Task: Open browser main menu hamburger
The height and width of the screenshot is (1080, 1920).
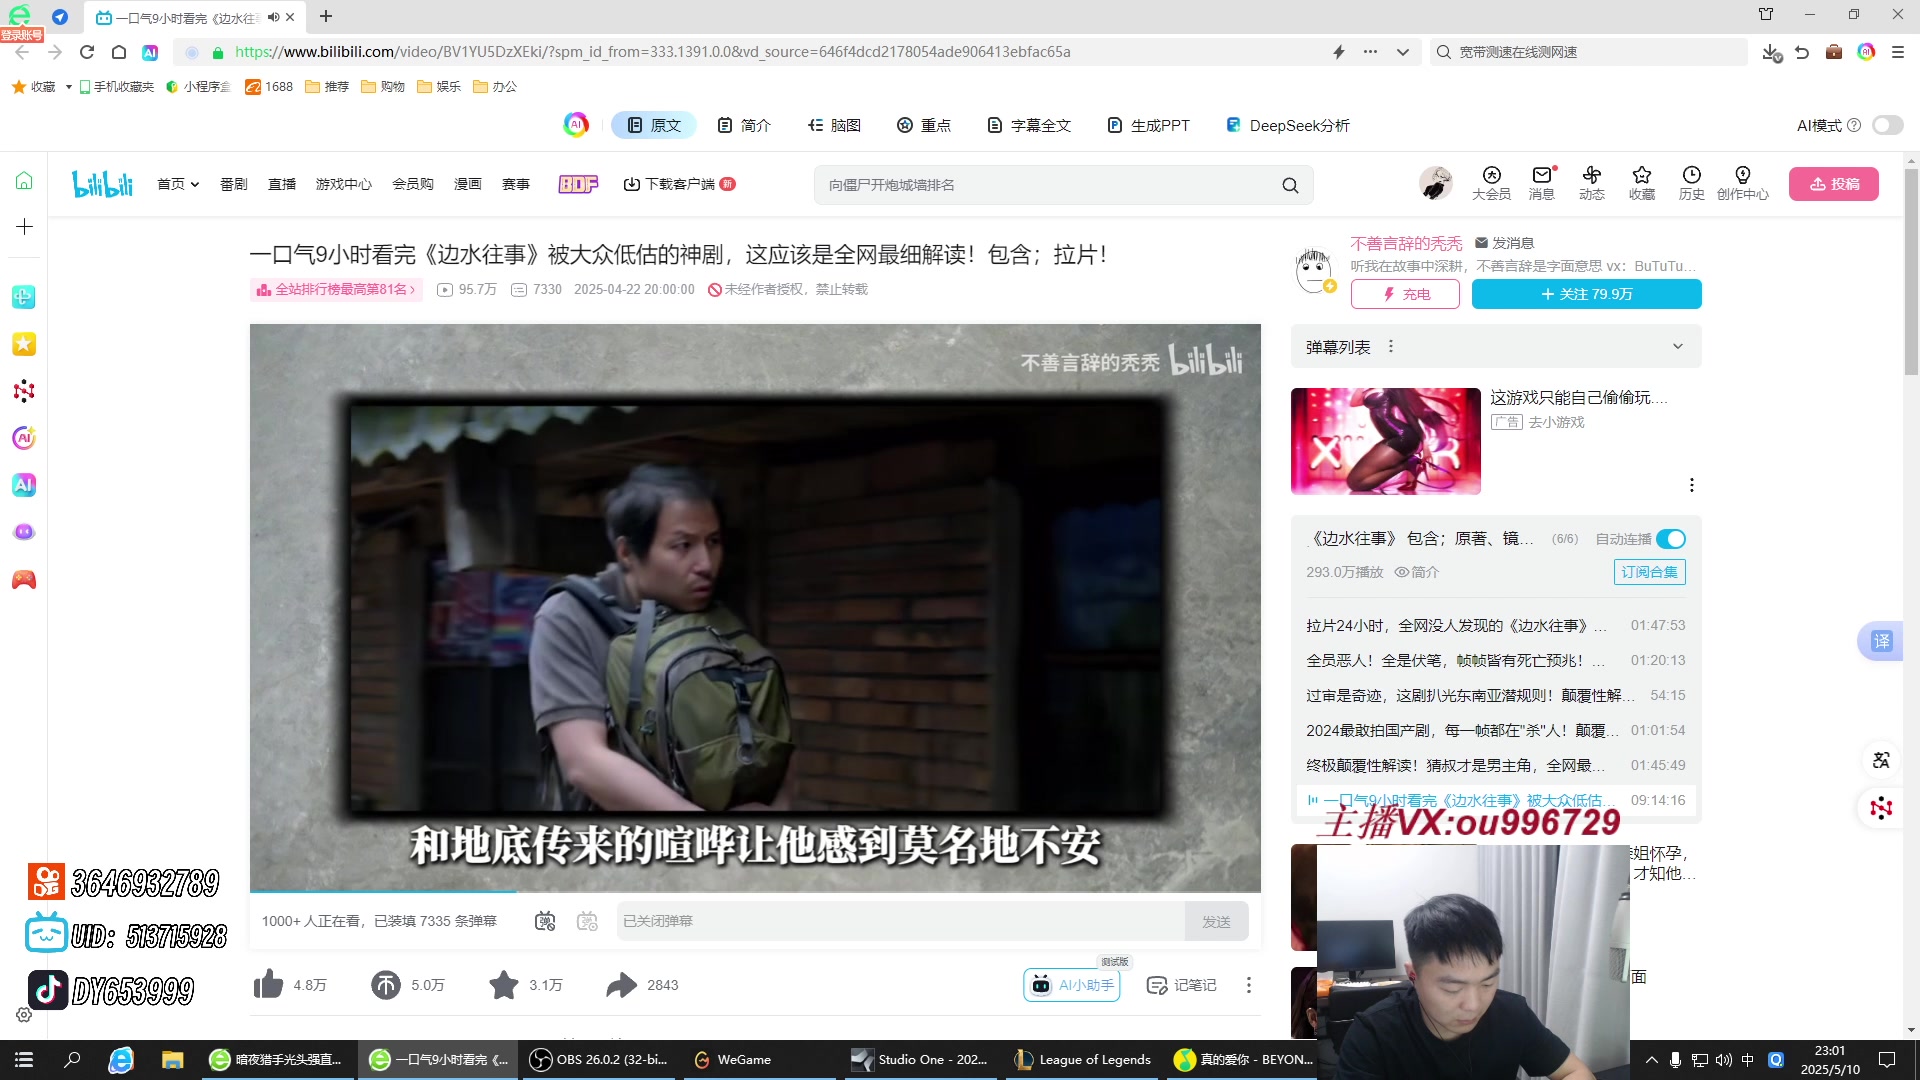Action: point(1897,52)
